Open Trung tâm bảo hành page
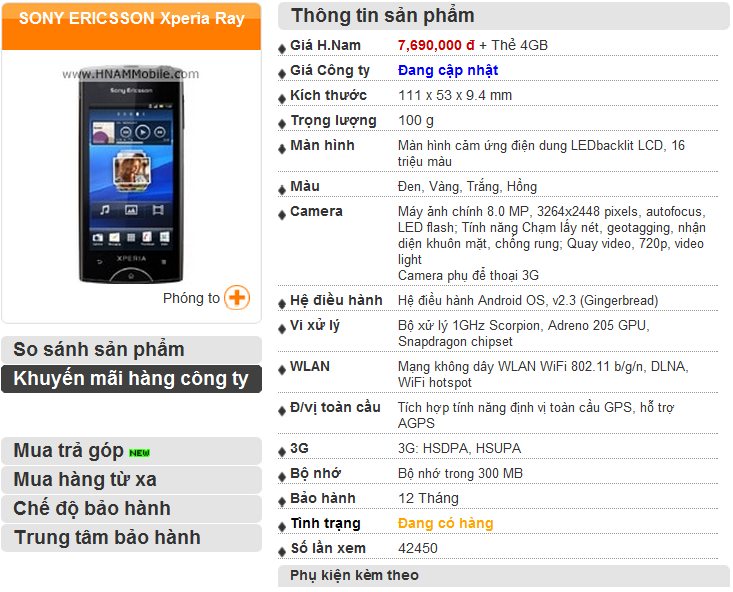The image size is (733, 592). pyautogui.click(x=131, y=538)
